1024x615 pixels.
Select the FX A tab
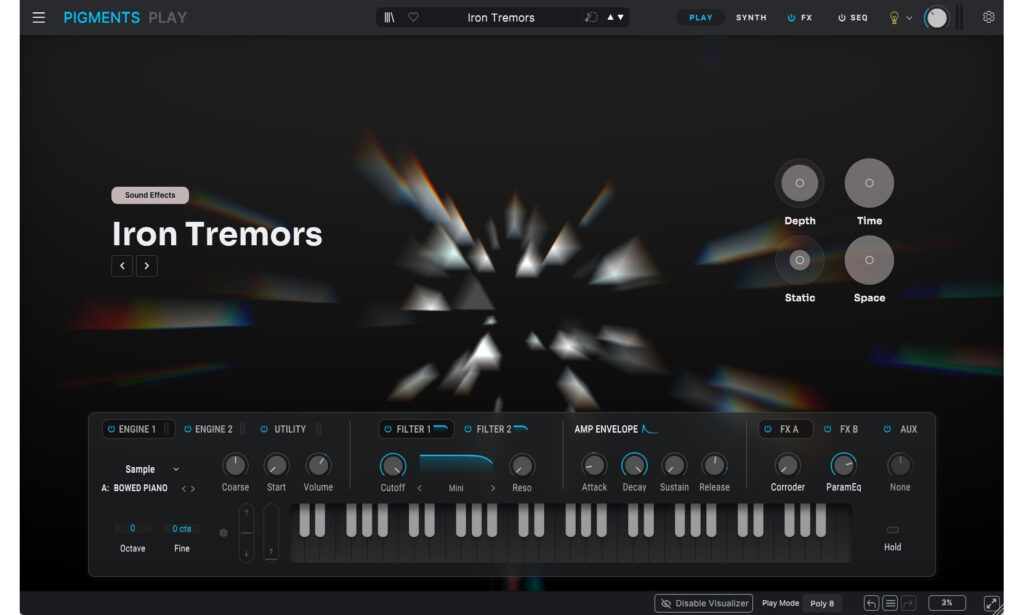[x=786, y=429]
